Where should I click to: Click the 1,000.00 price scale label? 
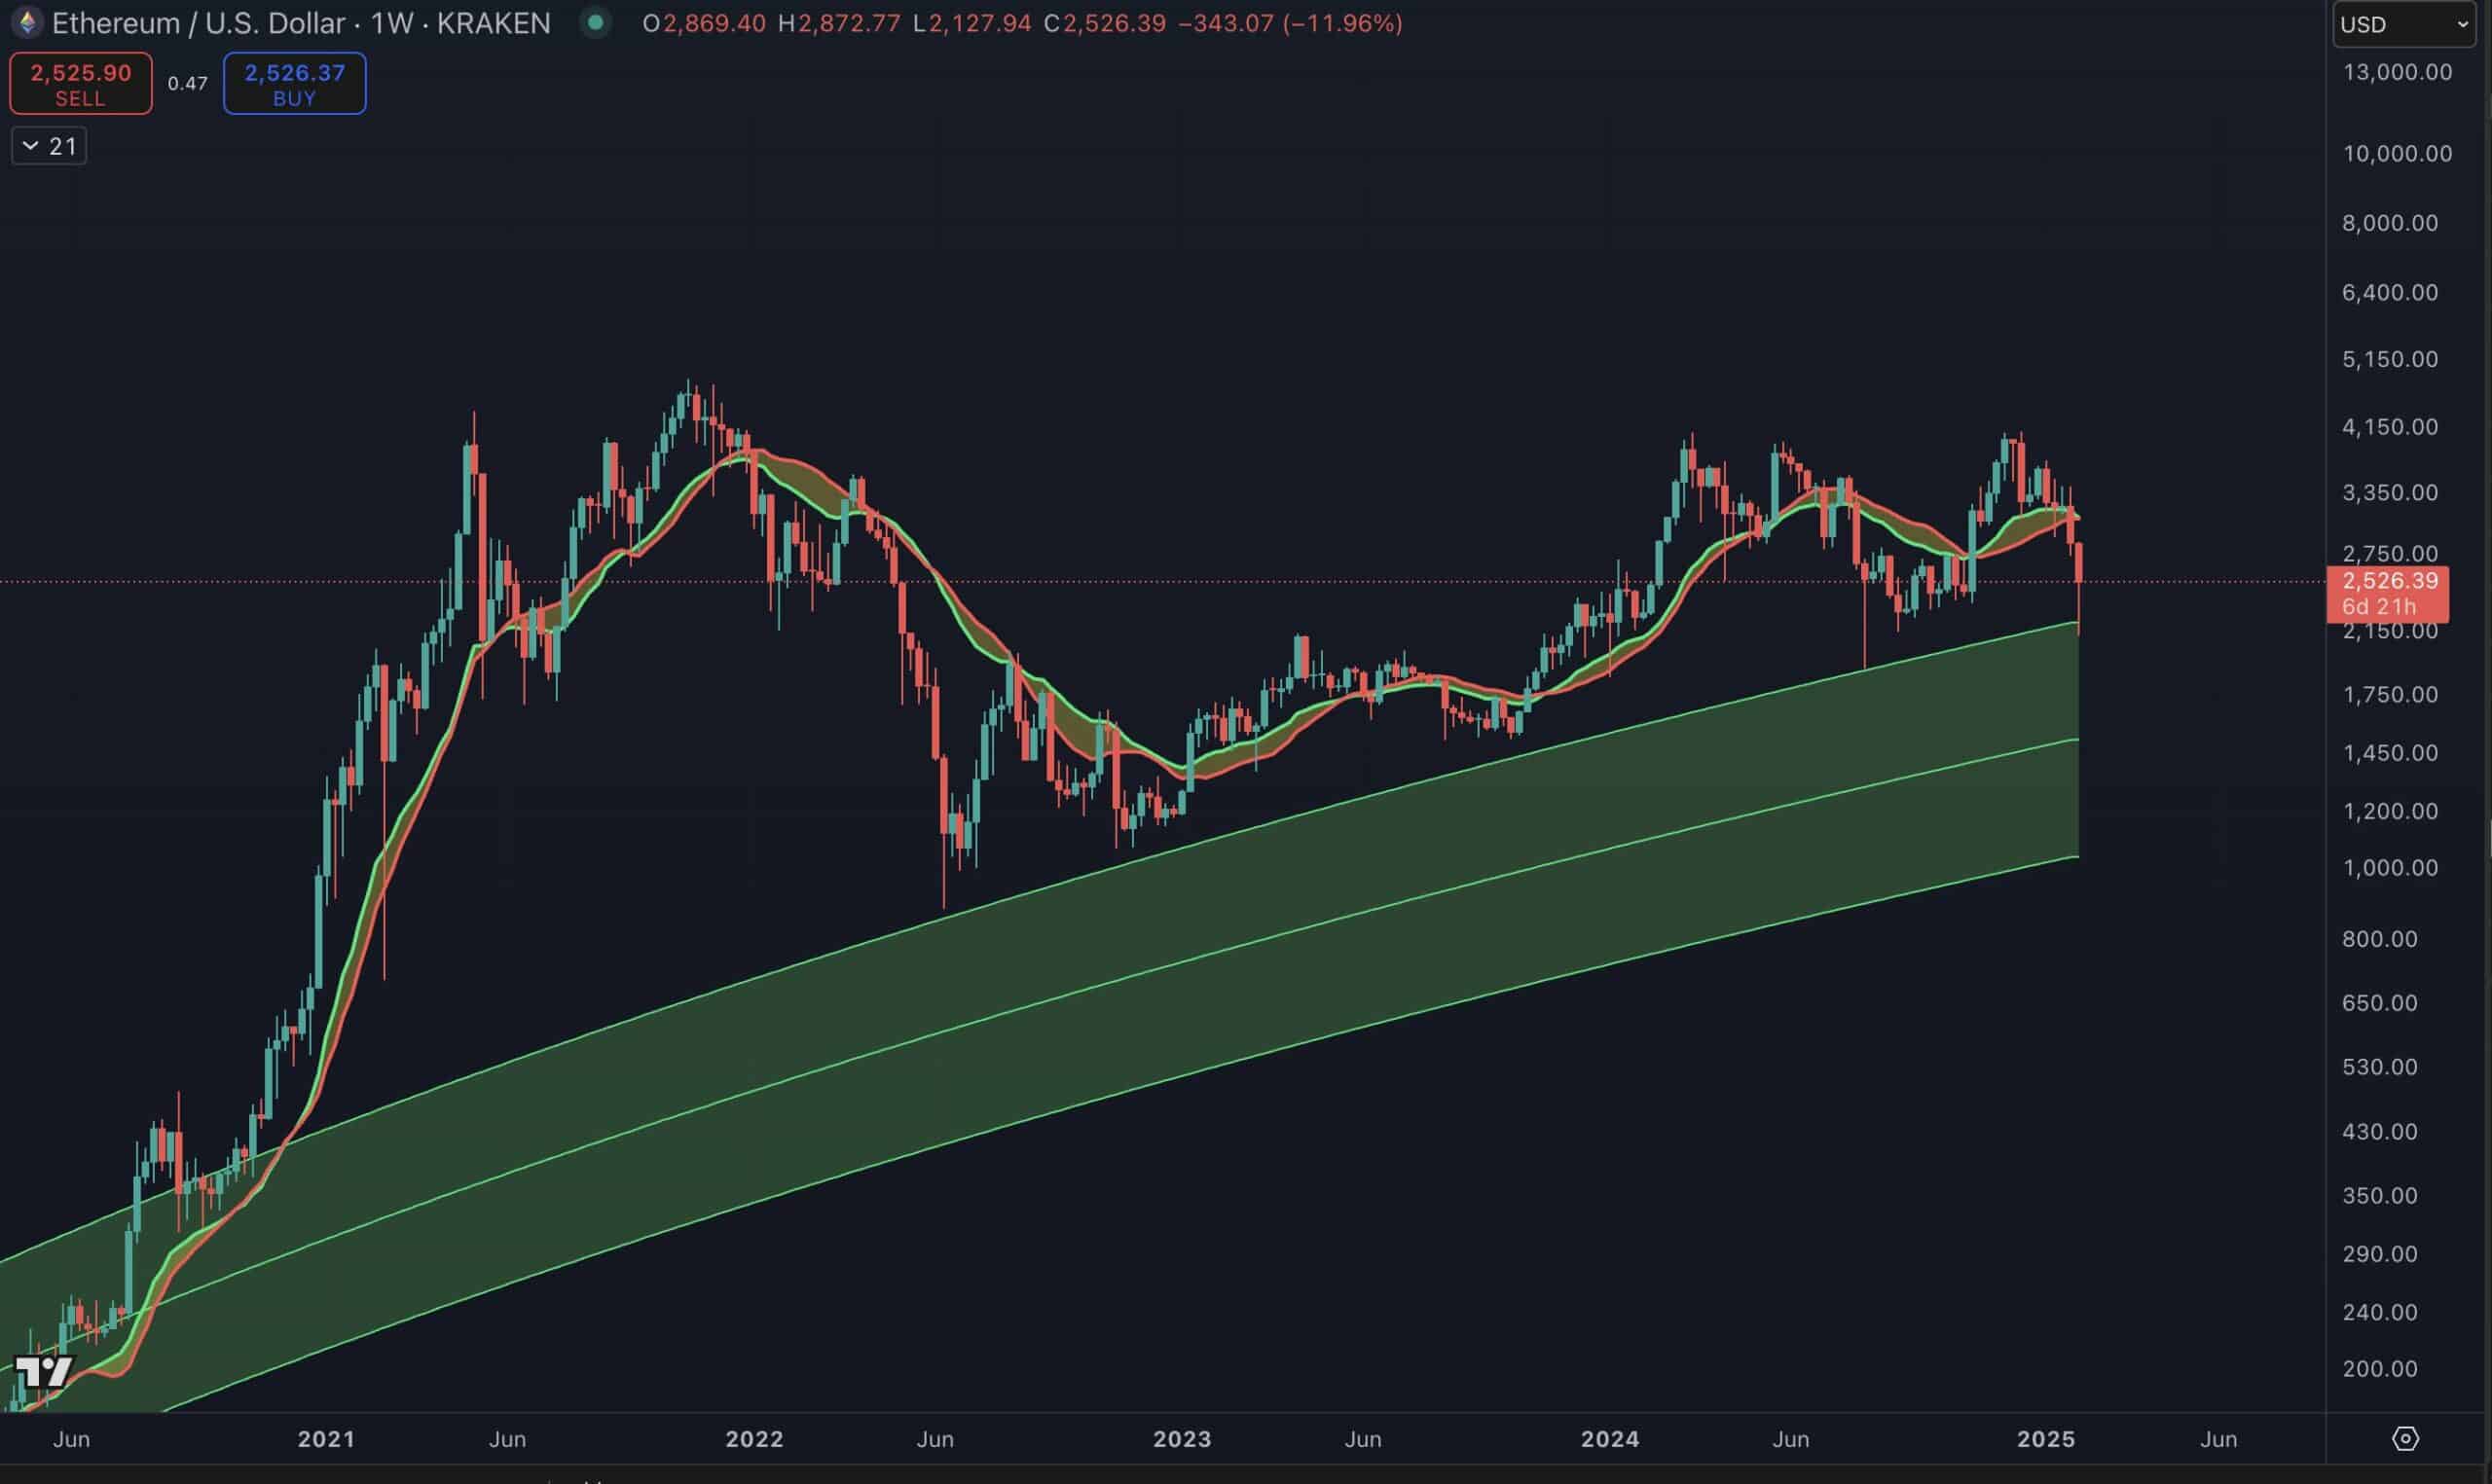coord(2389,868)
